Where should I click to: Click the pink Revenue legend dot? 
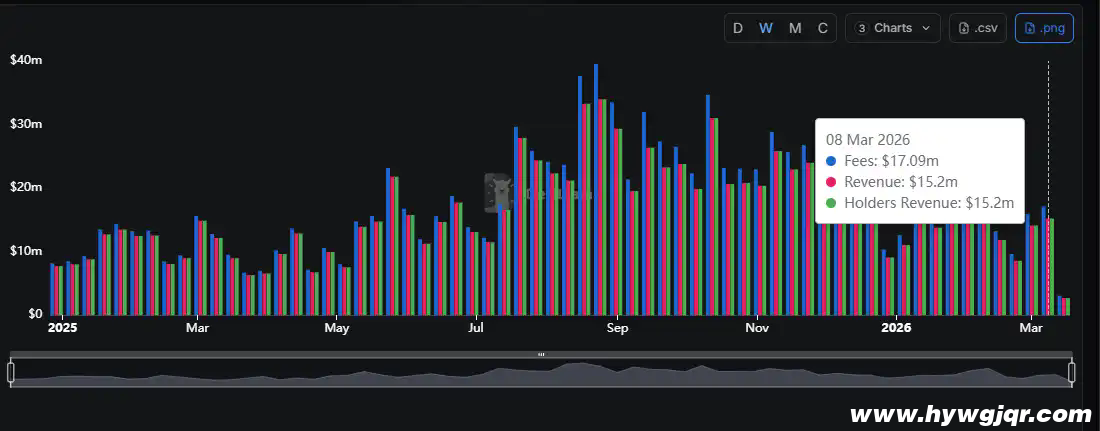click(831, 182)
